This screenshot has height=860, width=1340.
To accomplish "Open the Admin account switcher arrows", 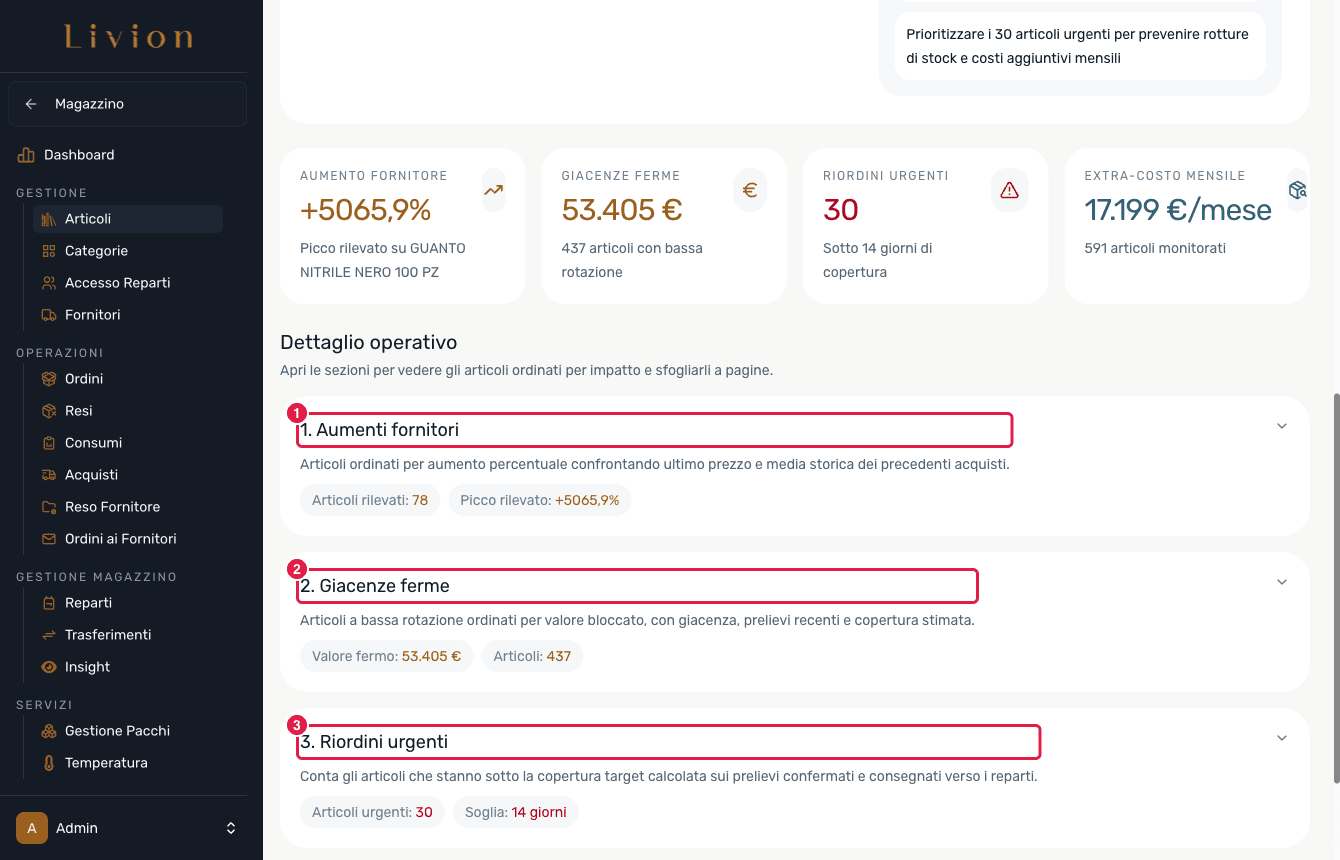I will pyautogui.click(x=231, y=828).
